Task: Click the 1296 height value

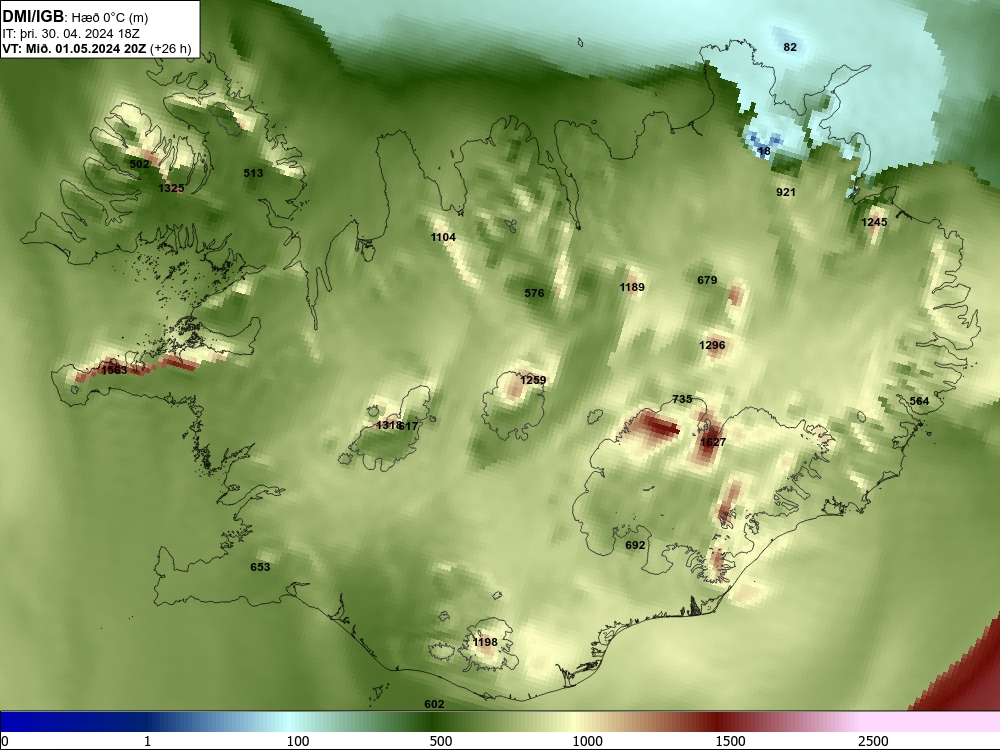Action: 712,345
